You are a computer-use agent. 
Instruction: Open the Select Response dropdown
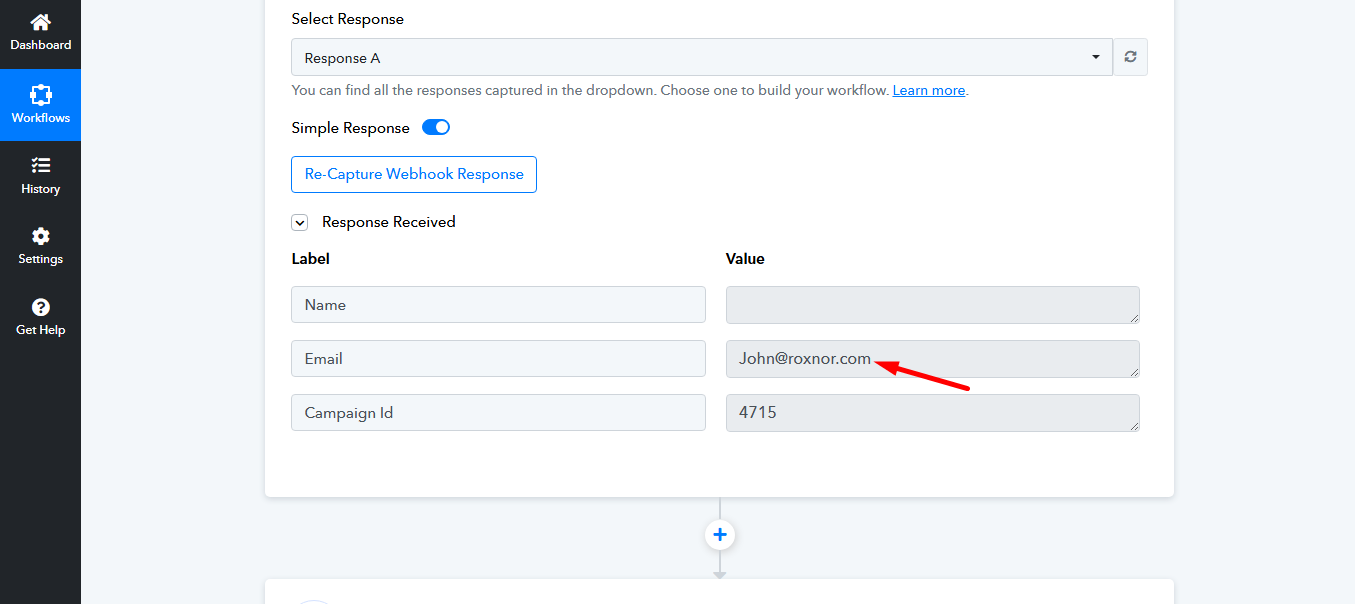pyautogui.click(x=700, y=57)
